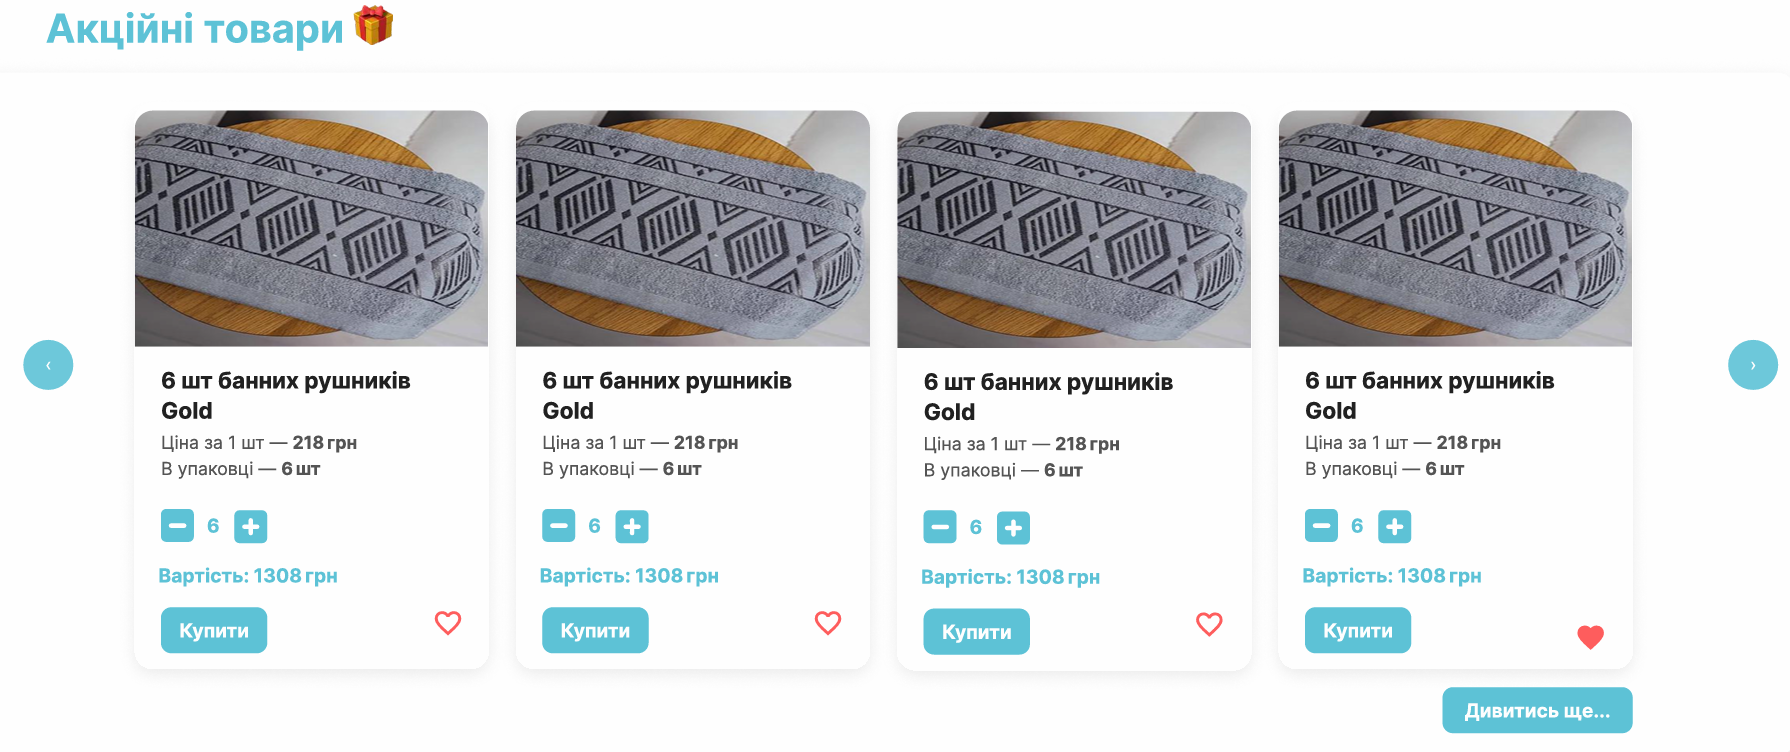This screenshot has height=752, width=1790.
Task: Toggle the heart on the third product
Action: (1209, 624)
